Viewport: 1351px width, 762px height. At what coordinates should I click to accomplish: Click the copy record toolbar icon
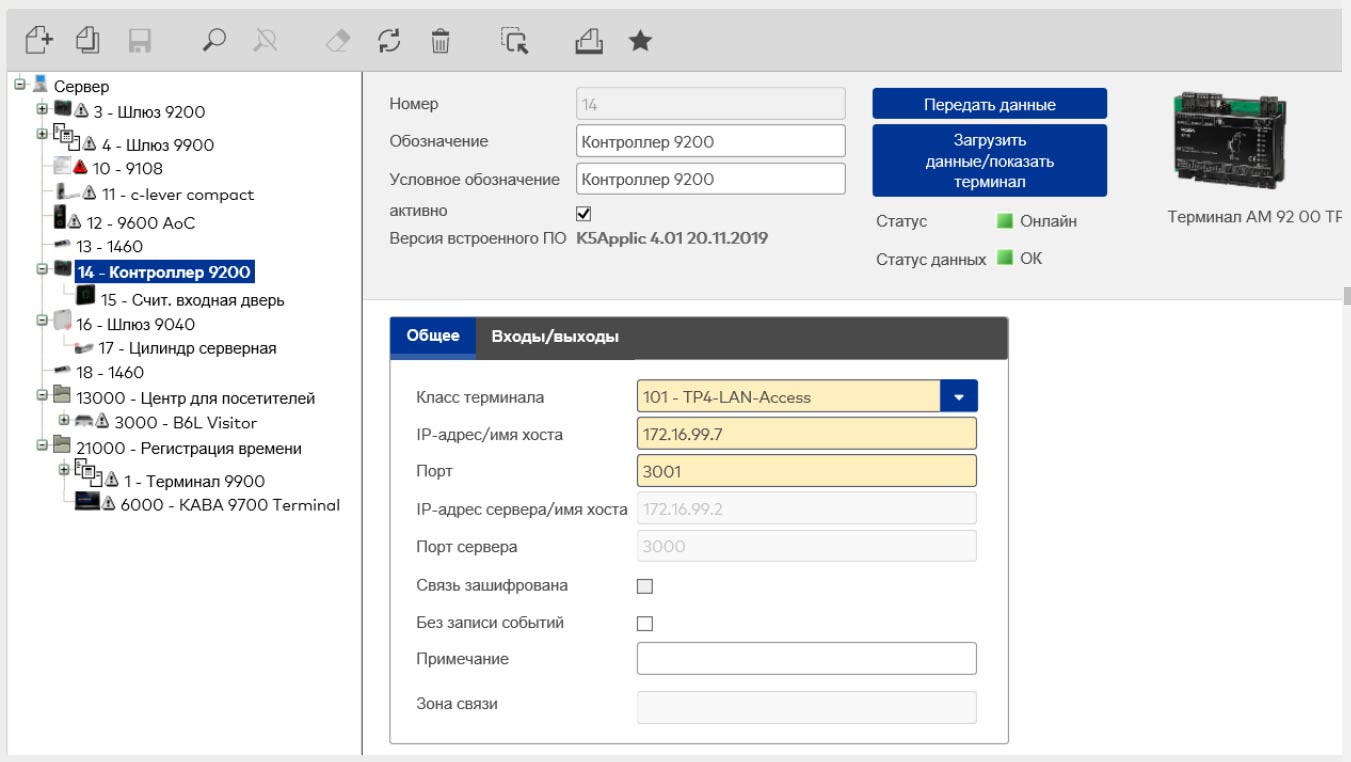[88, 40]
